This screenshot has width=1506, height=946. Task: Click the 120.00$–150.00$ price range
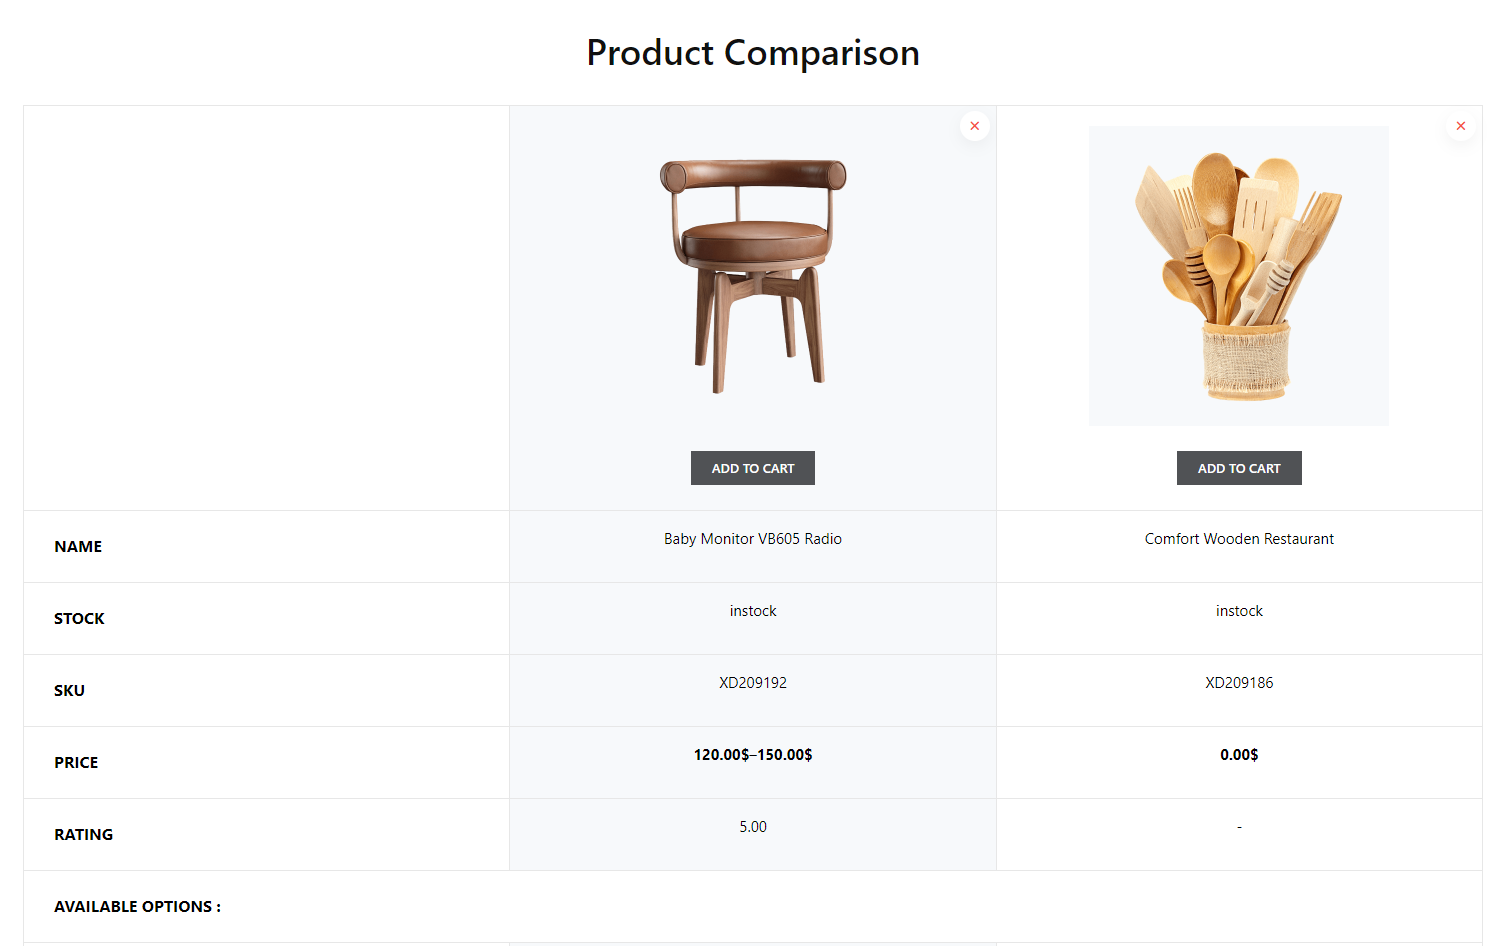point(753,755)
